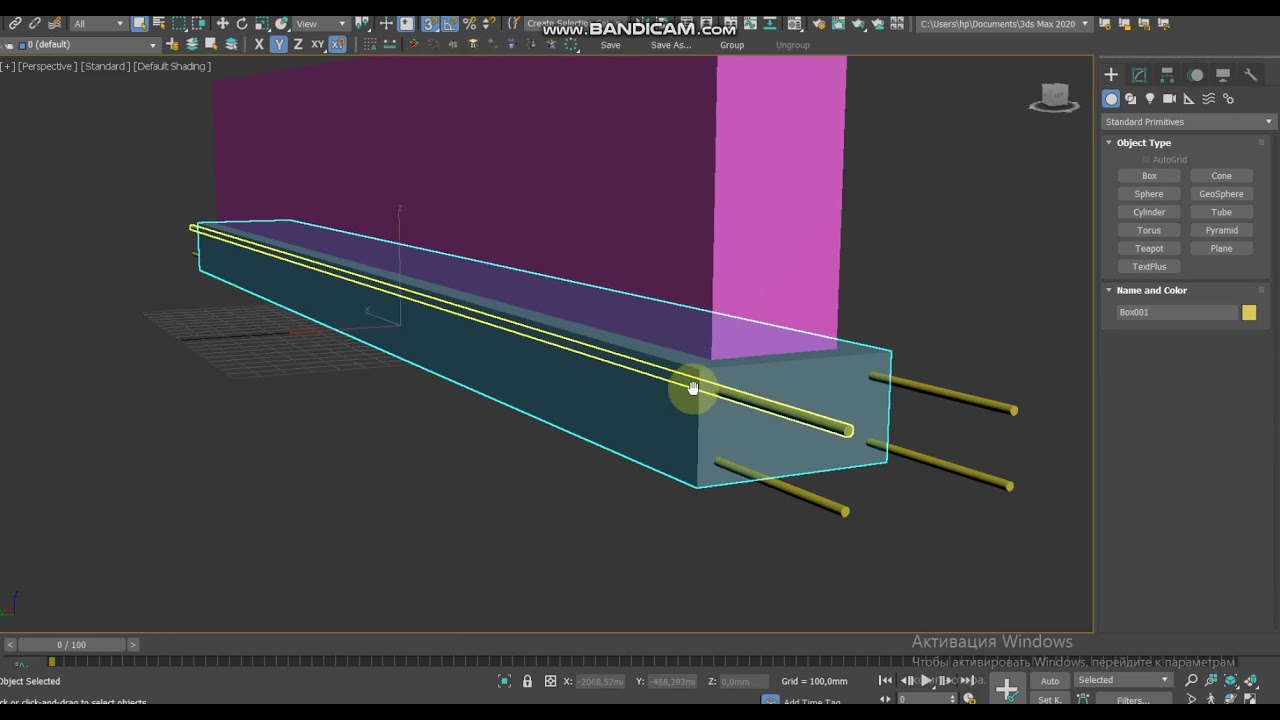Open the Perspective viewport label menu

click(47, 66)
